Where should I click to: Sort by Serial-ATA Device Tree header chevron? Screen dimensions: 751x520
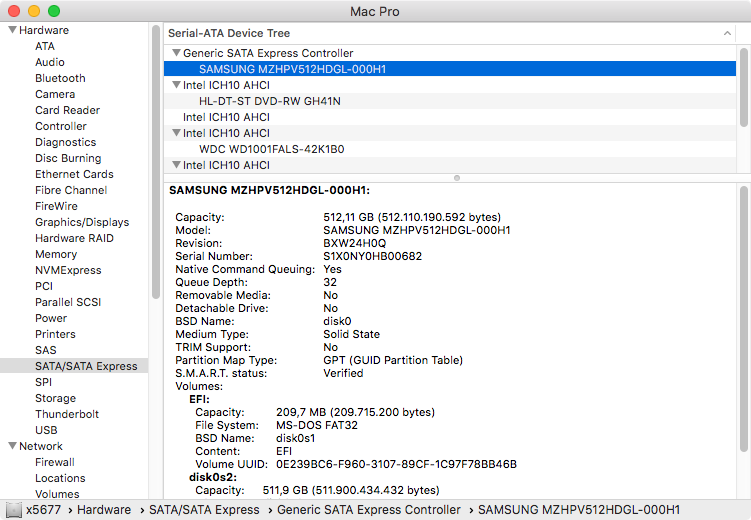(x=727, y=33)
